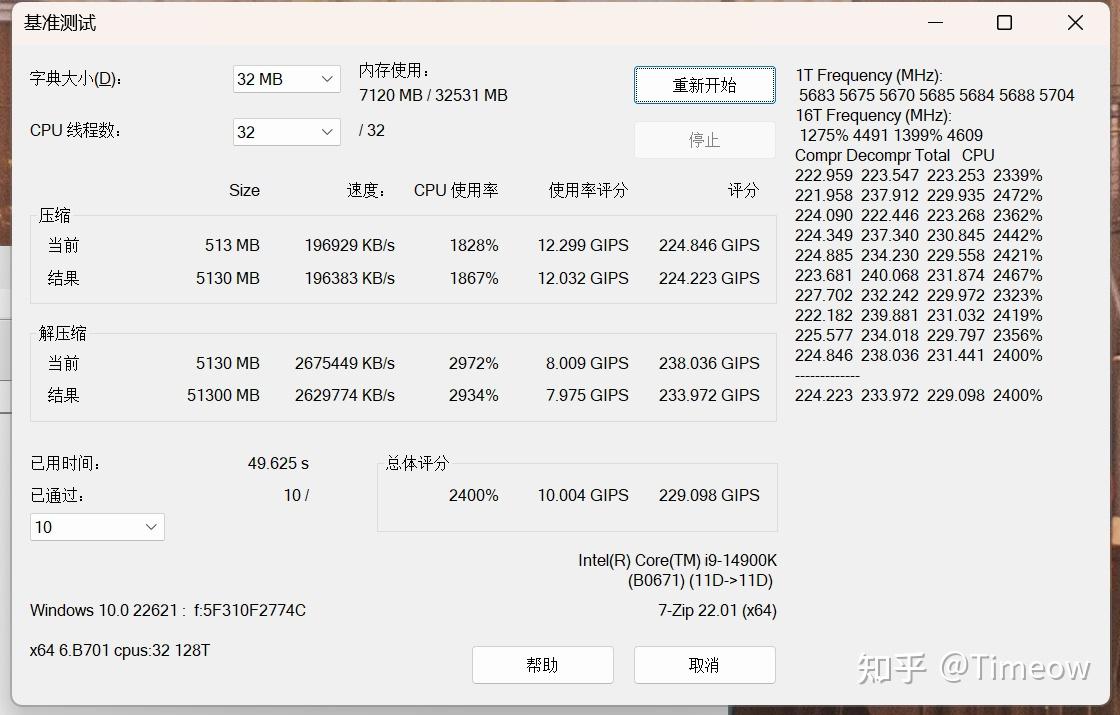Click the Compr Decompr Total CPU header line
The image size is (1120, 715).
tap(894, 156)
